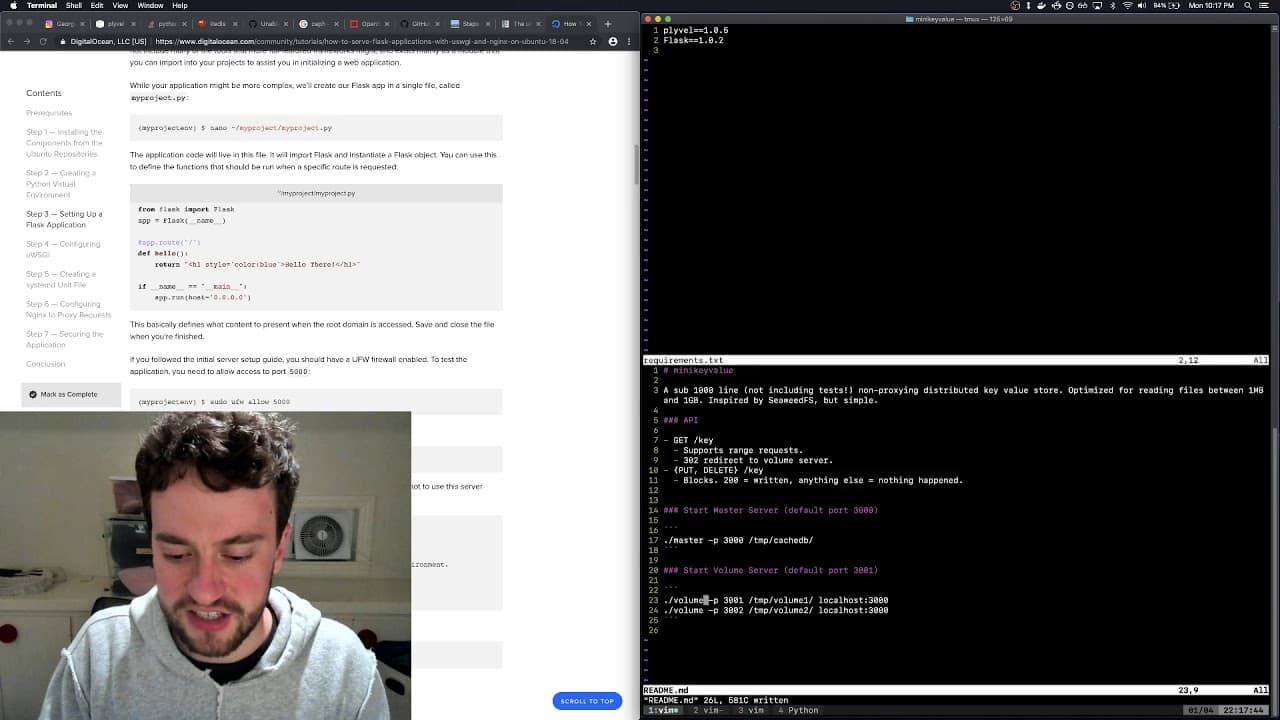
Task: Click the README.md vim status line
Action: pos(957,690)
